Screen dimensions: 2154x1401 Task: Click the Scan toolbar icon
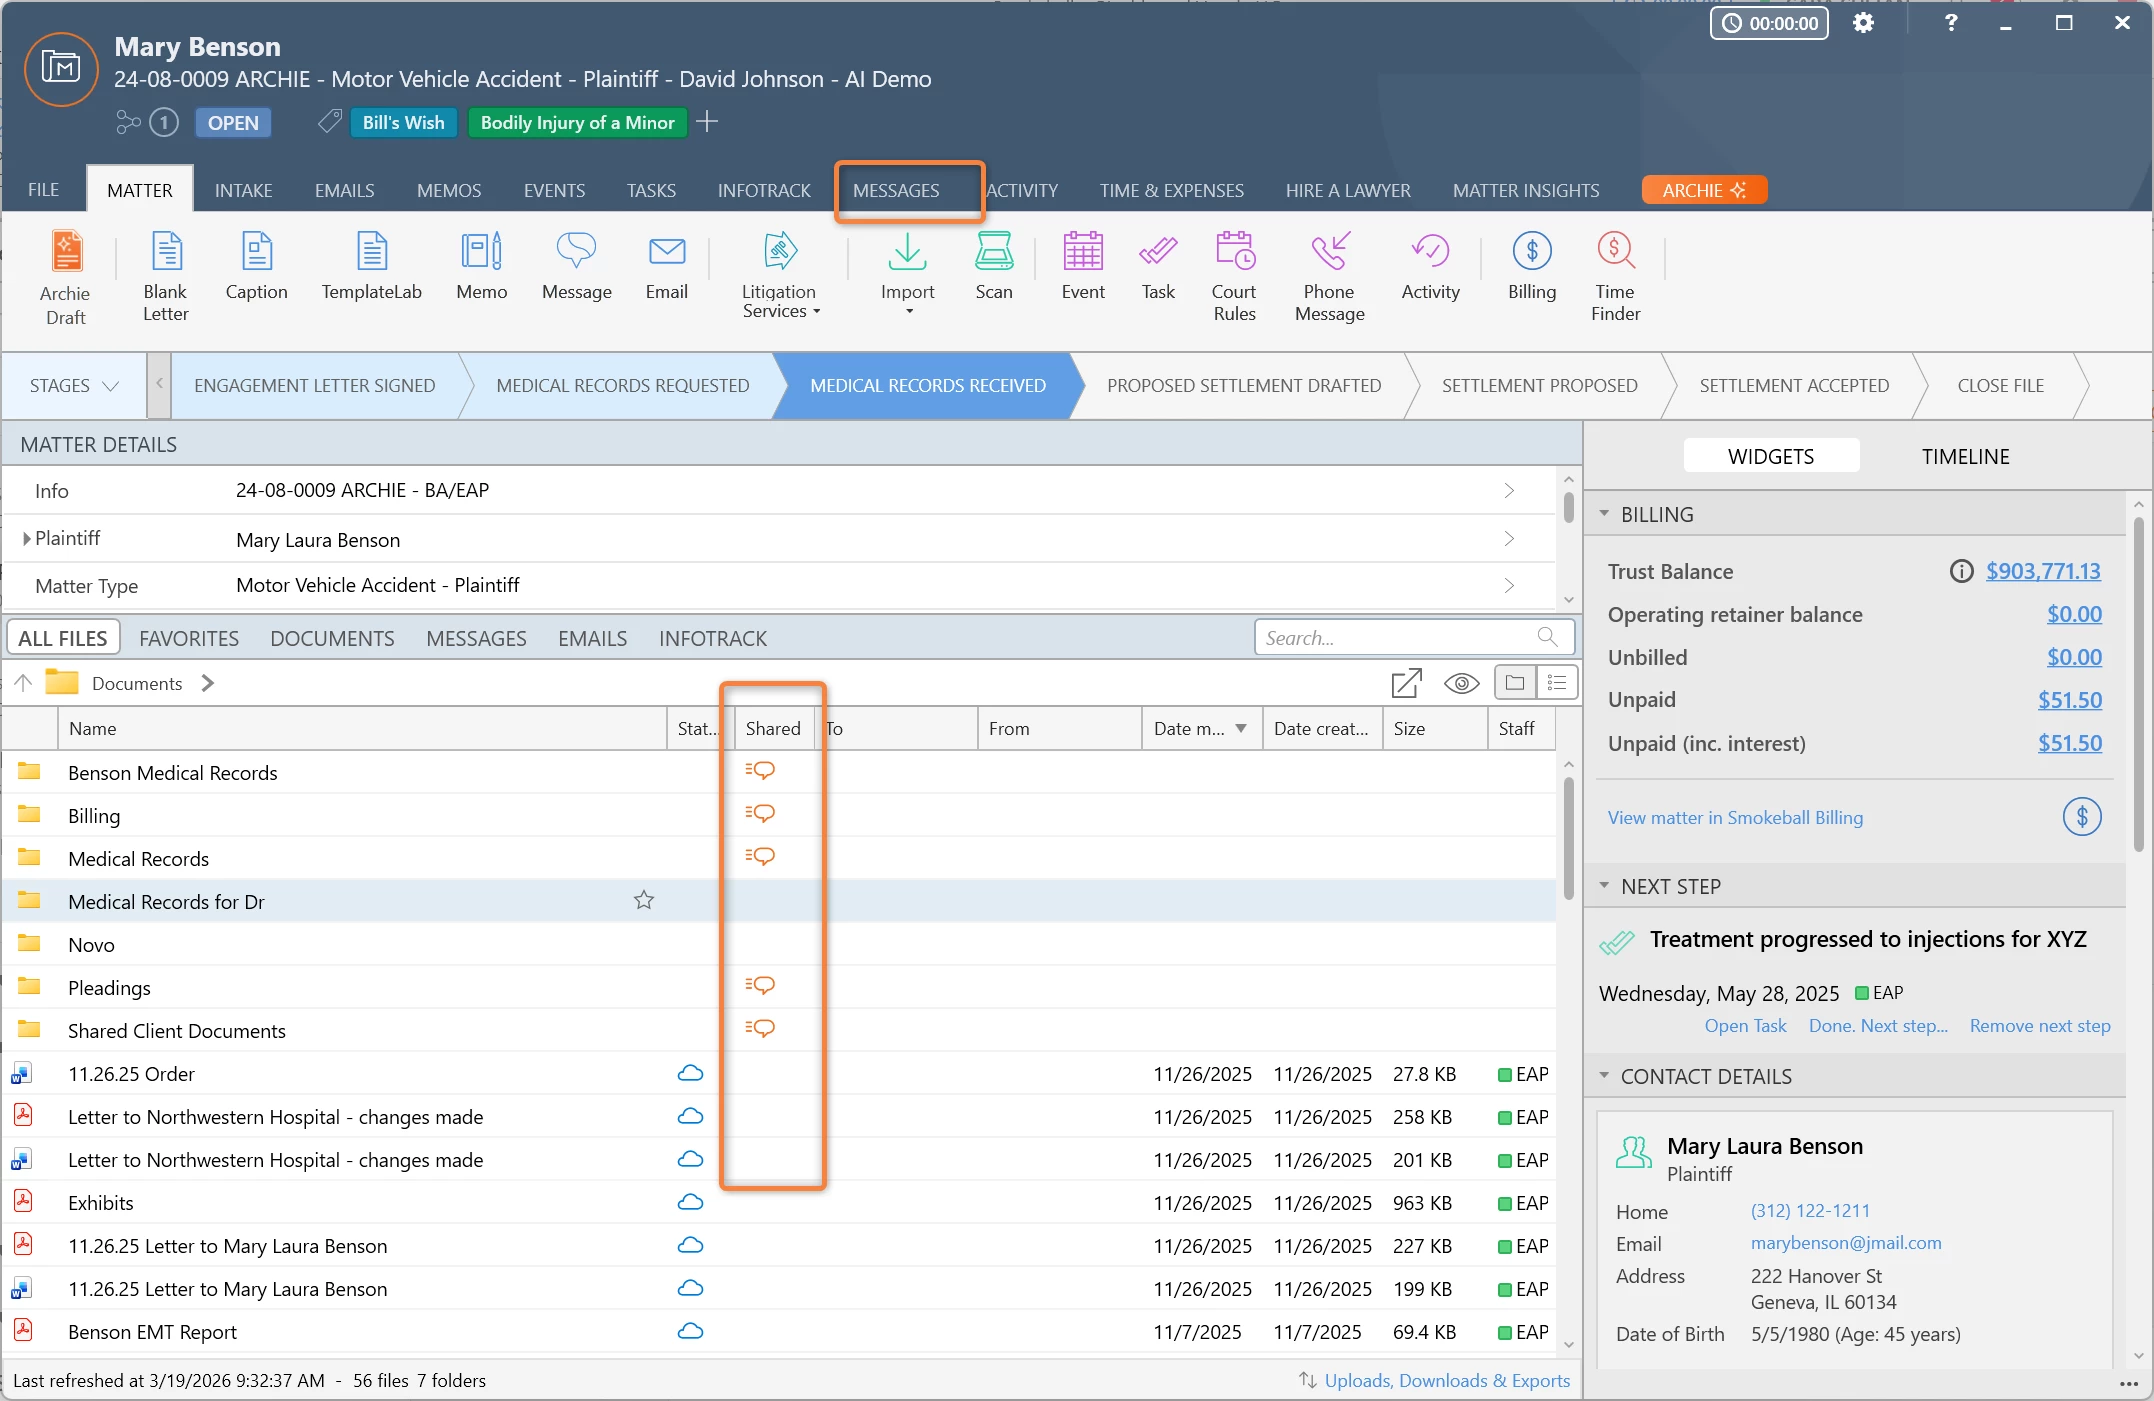(993, 253)
